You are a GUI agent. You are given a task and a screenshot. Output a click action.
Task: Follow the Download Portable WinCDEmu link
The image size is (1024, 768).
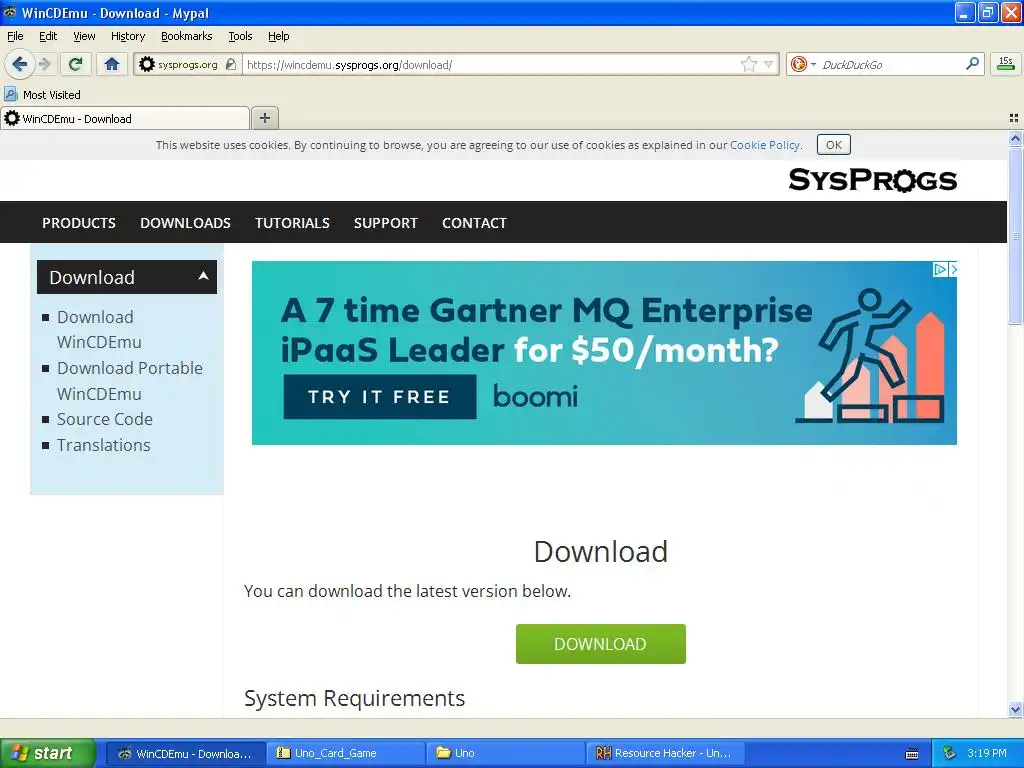pyautogui.click(x=130, y=381)
